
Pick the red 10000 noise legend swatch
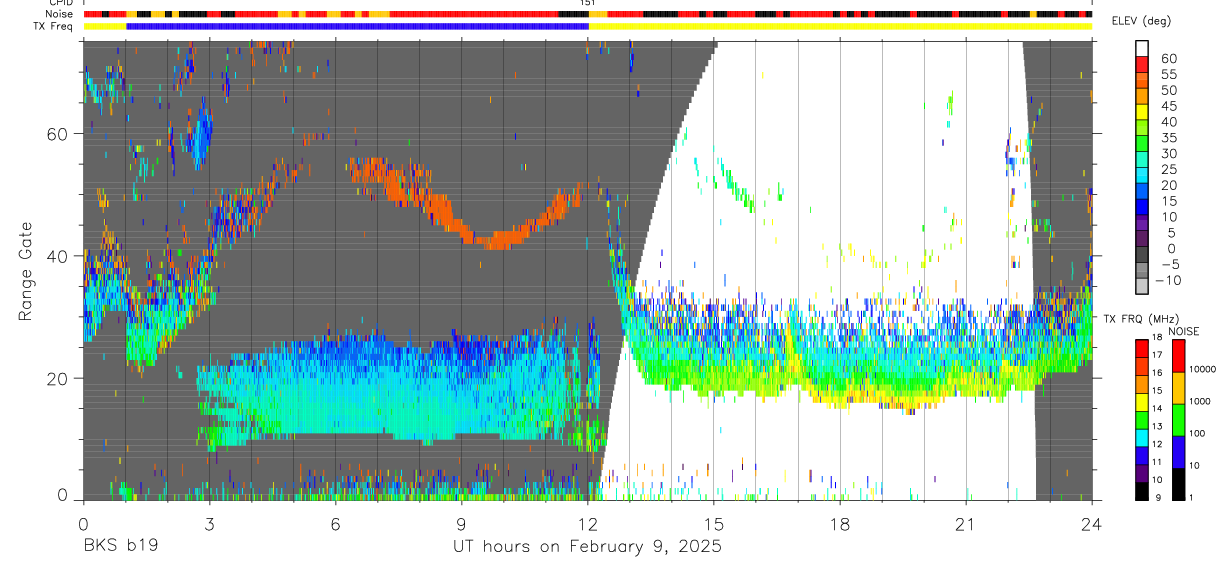click(x=1179, y=356)
